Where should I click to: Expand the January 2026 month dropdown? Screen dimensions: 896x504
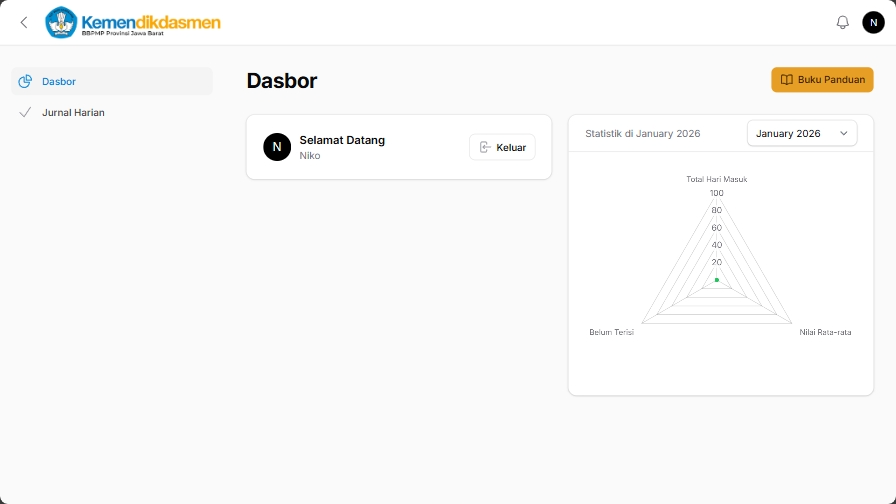click(x=801, y=133)
